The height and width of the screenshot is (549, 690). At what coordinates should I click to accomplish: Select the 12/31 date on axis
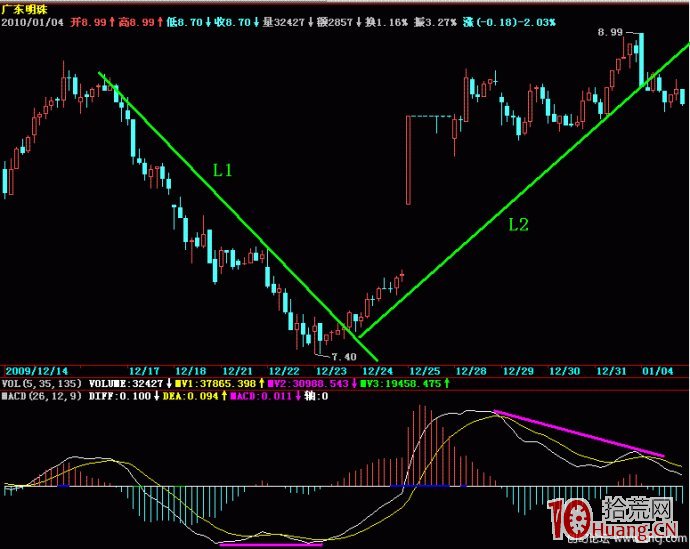pyautogui.click(x=611, y=371)
